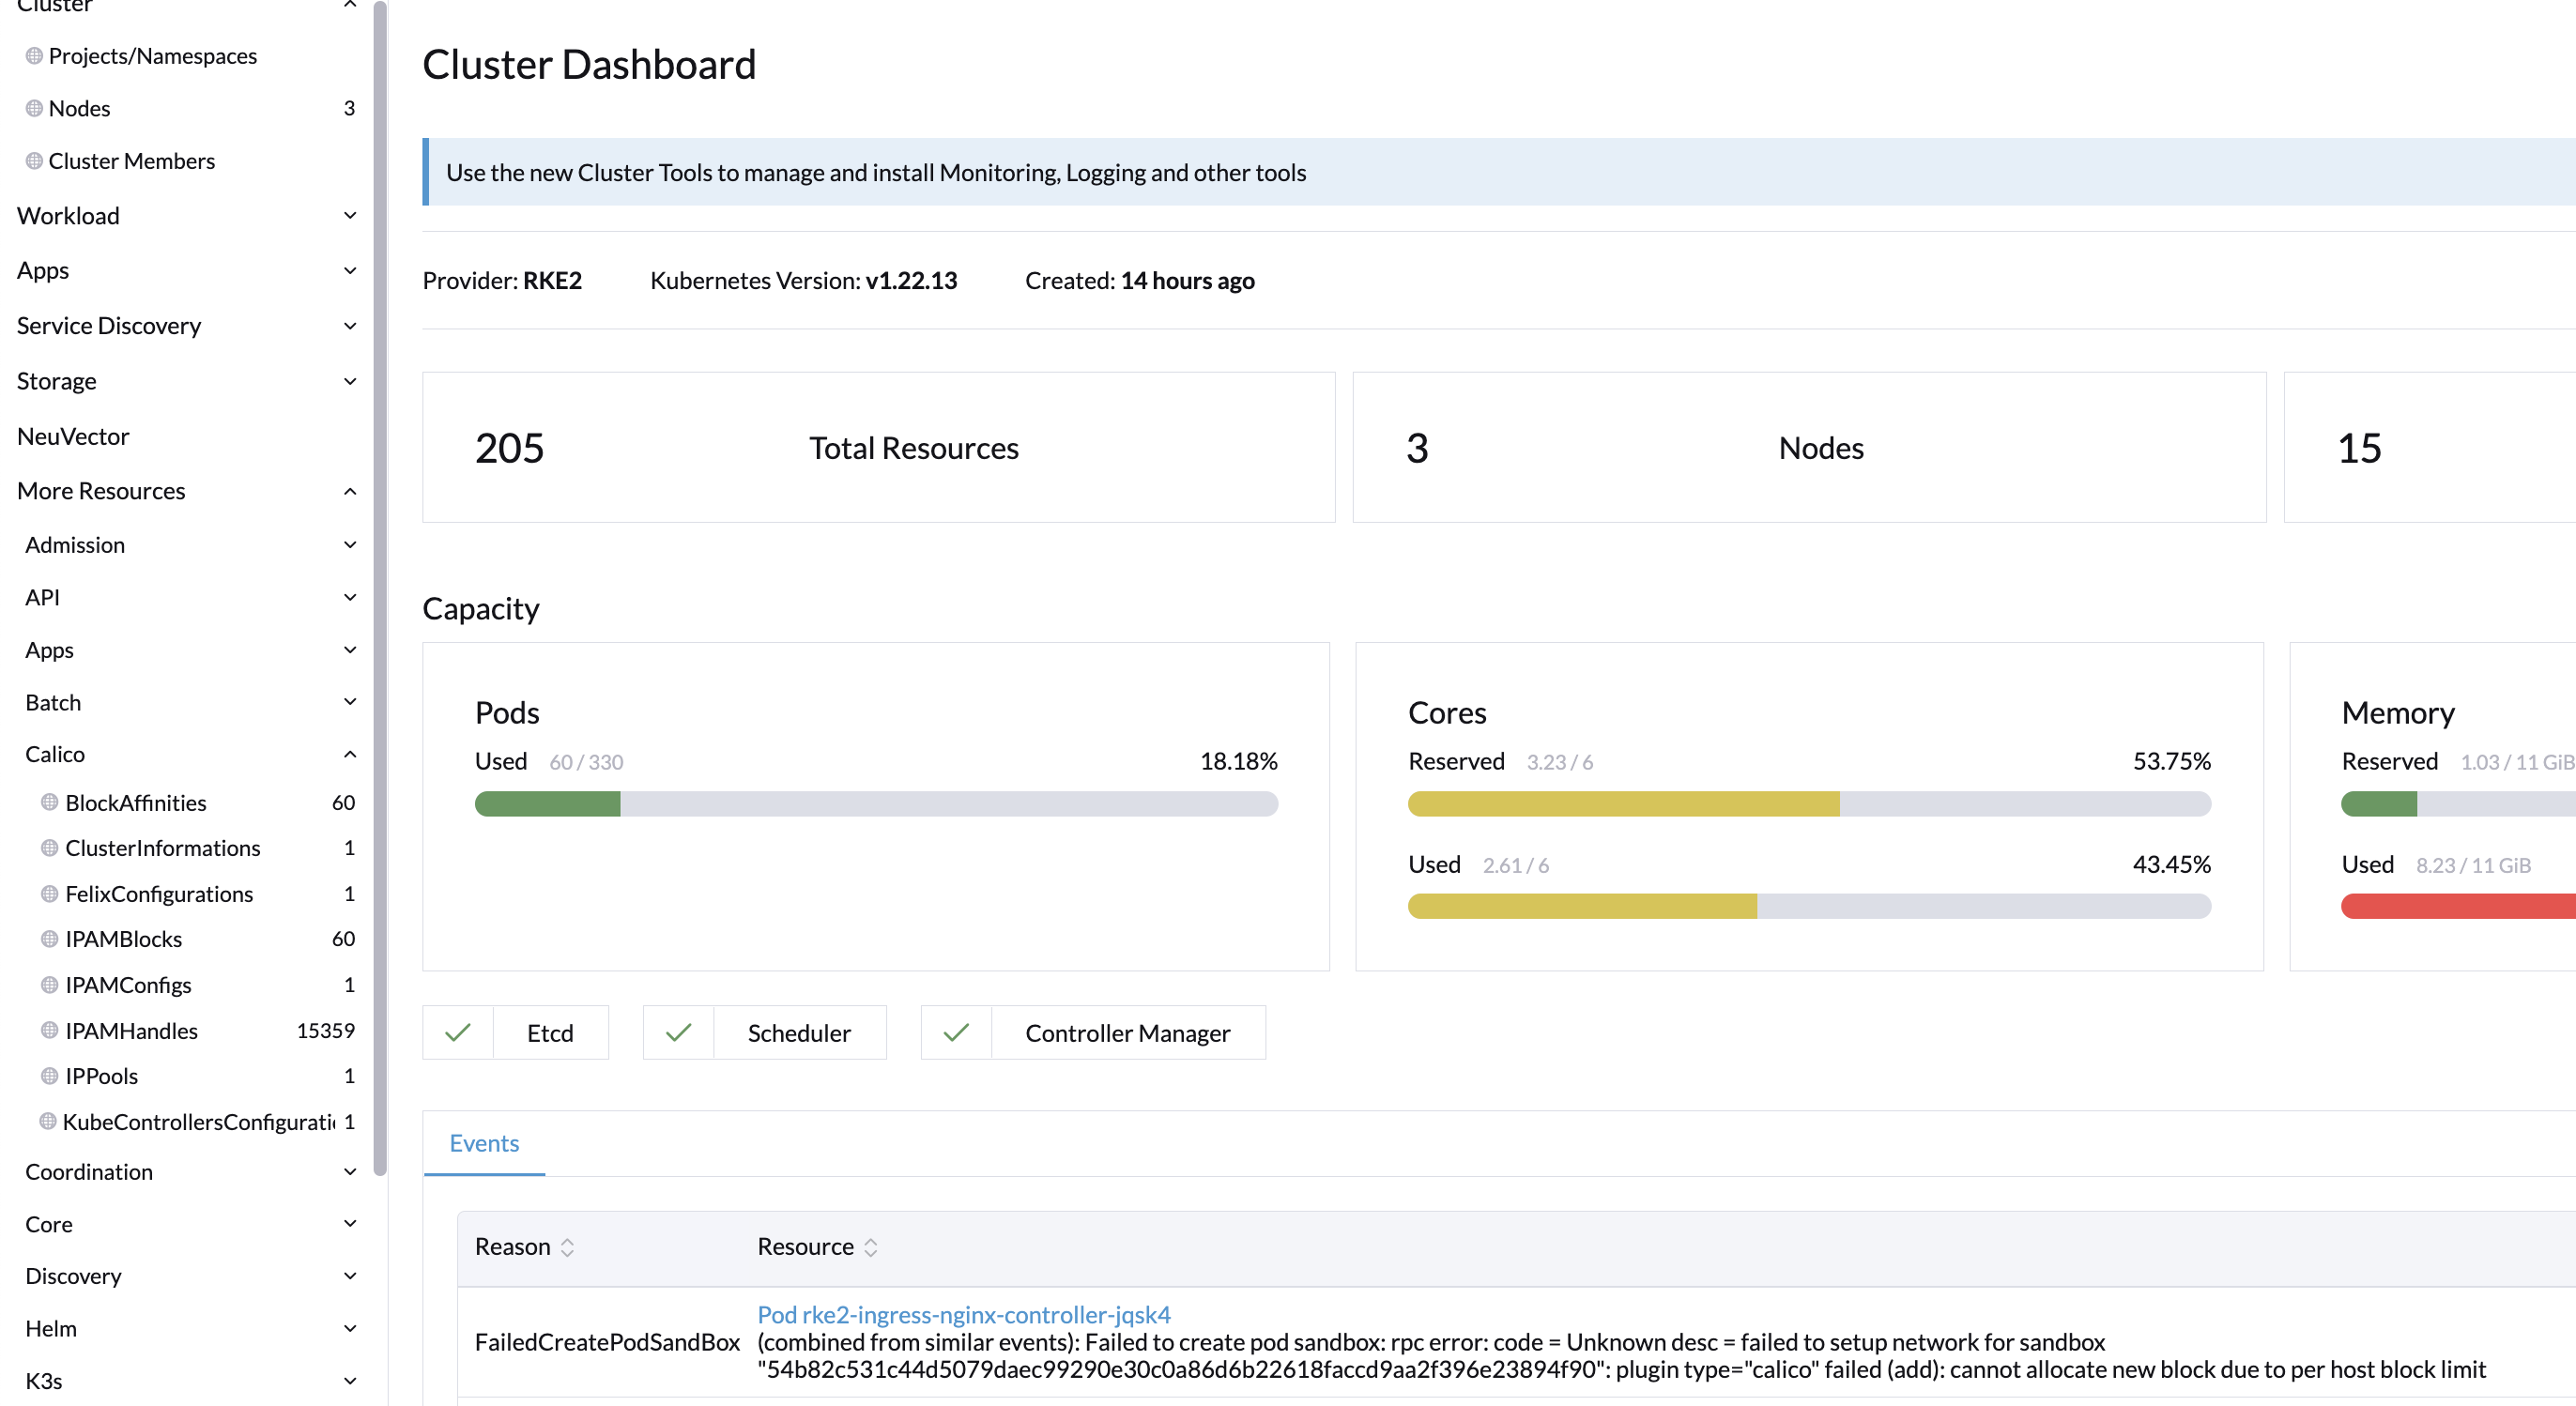Click the globe icon beside BlockAffinities
This screenshot has height=1406, width=2576.
click(49, 802)
